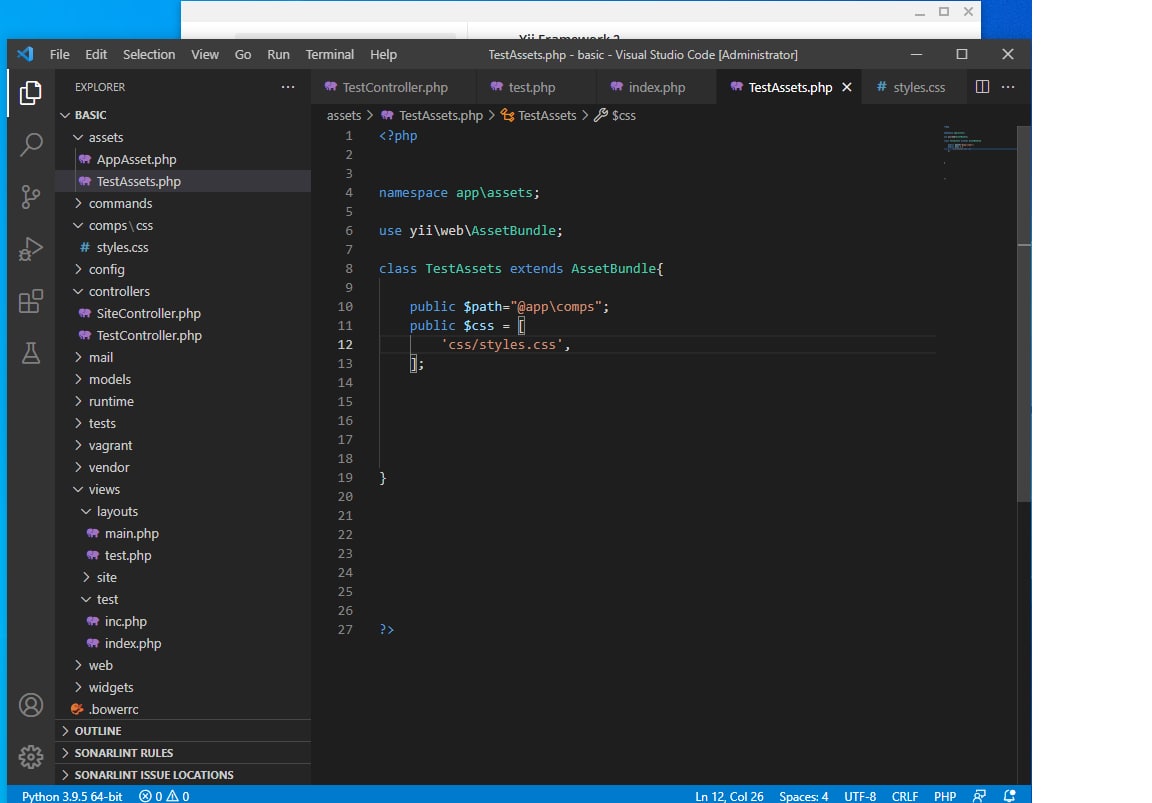The width and height of the screenshot is (1152, 803).
Task: Open the Selection menu
Action: pyautogui.click(x=149, y=54)
